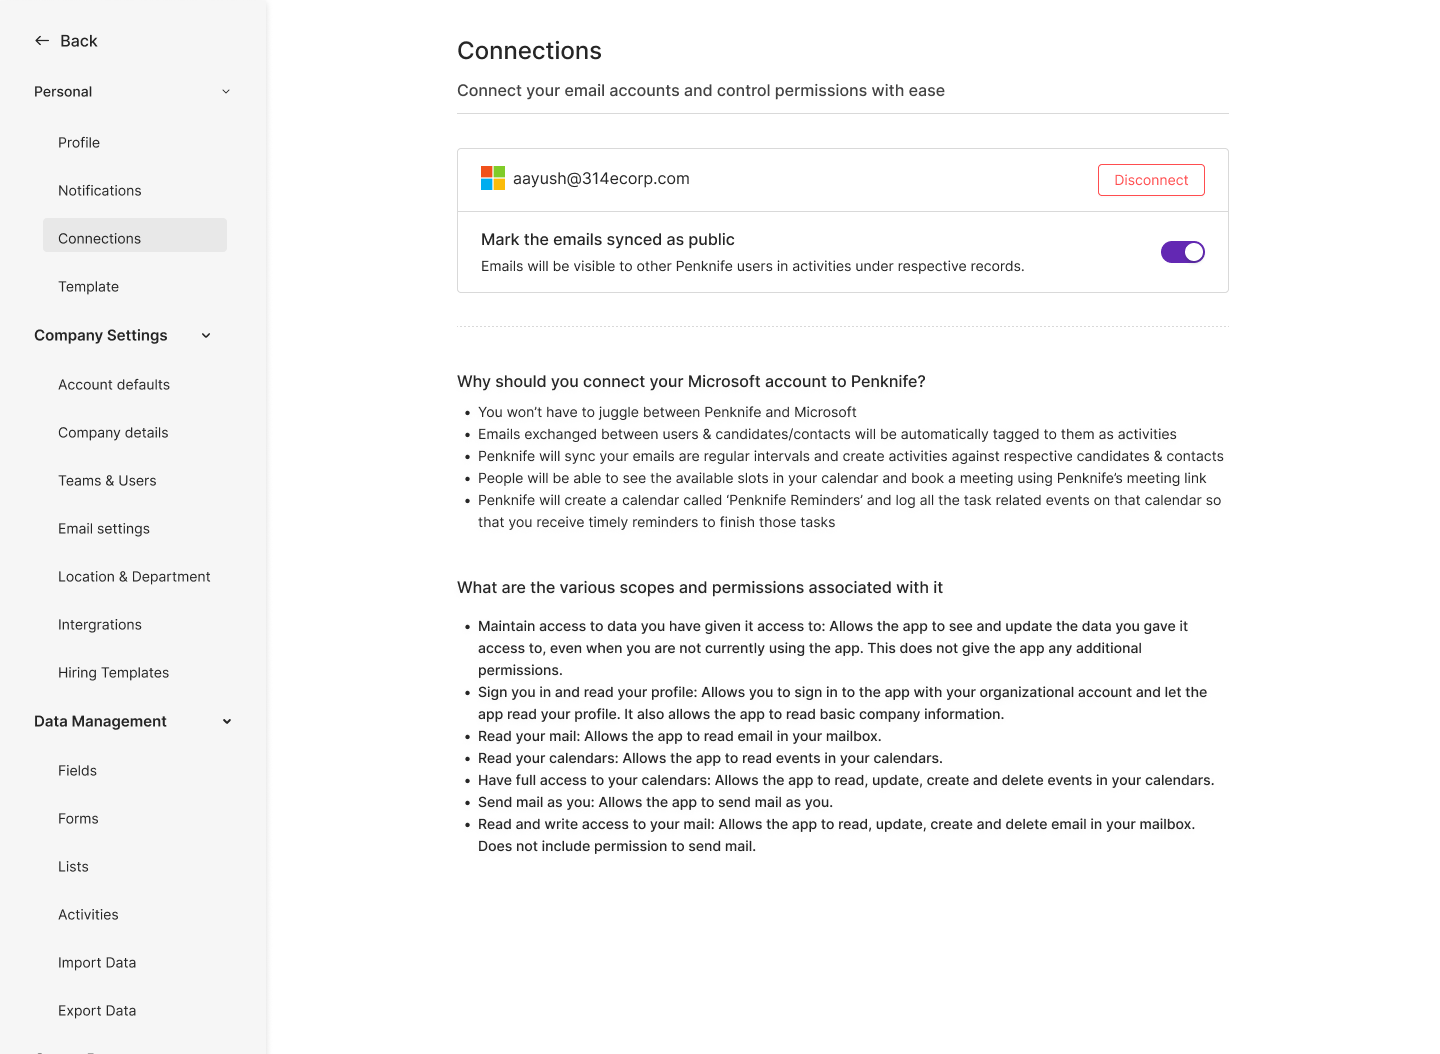The image size is (1440, 1054).
Task: Click 'What are the various scopes and permissions' heading
Action: click(700, 588)
